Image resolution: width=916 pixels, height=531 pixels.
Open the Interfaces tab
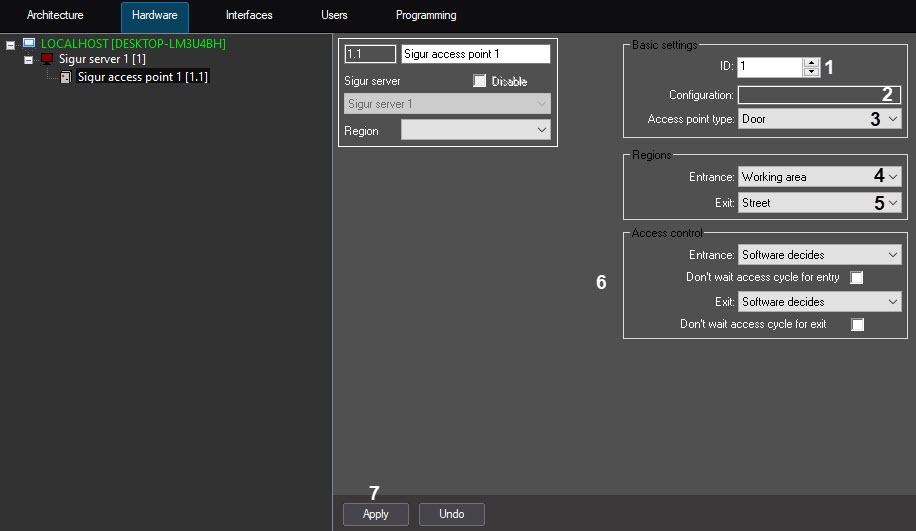pyautogui.click(x=249, y=16)
